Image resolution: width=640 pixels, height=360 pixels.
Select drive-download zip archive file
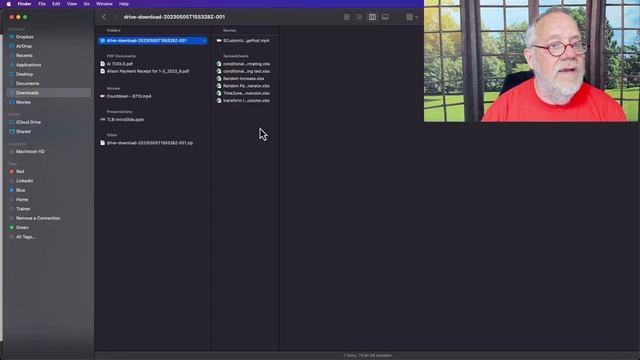[x=150, y=143]
